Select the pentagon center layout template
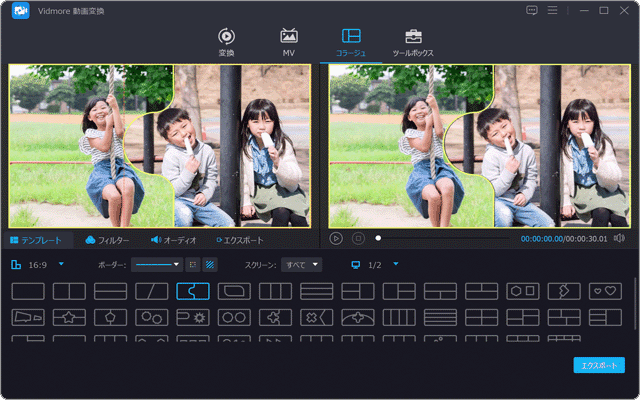Image resolution: width=640 pixels, height=400 pixels. click(111, 317)
